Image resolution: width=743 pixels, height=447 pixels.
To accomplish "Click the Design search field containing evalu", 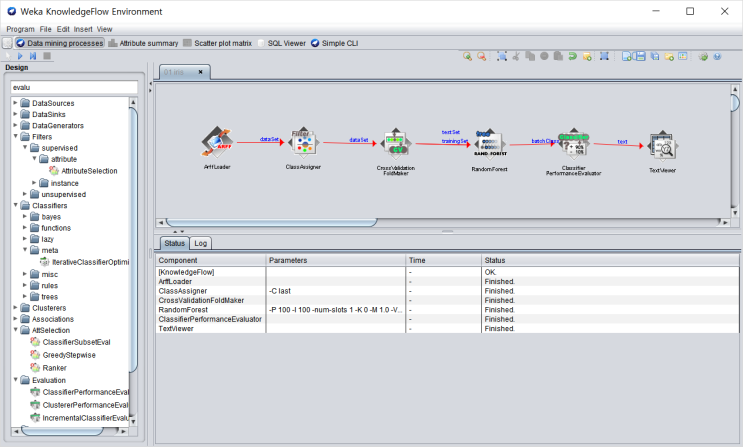I will coord(74,87).
